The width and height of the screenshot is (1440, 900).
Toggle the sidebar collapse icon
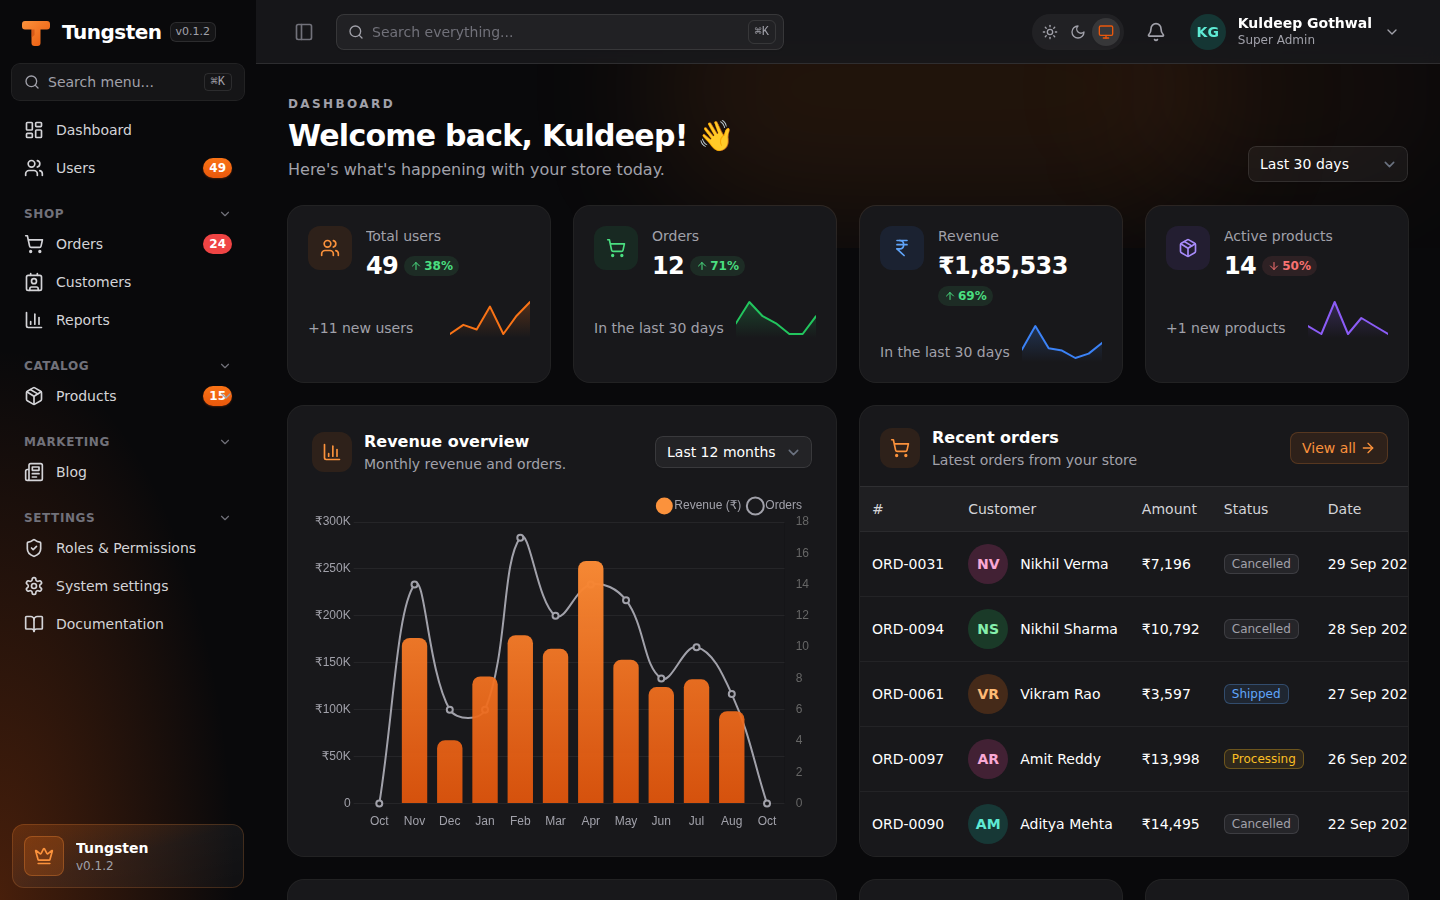click(304, 32)
